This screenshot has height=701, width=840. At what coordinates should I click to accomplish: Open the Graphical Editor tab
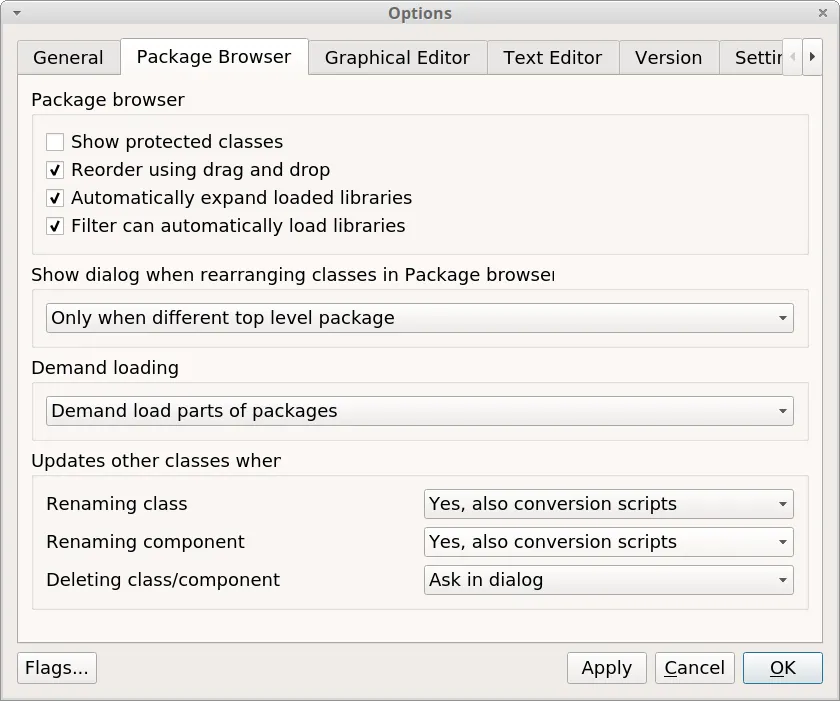pos(397,58)
